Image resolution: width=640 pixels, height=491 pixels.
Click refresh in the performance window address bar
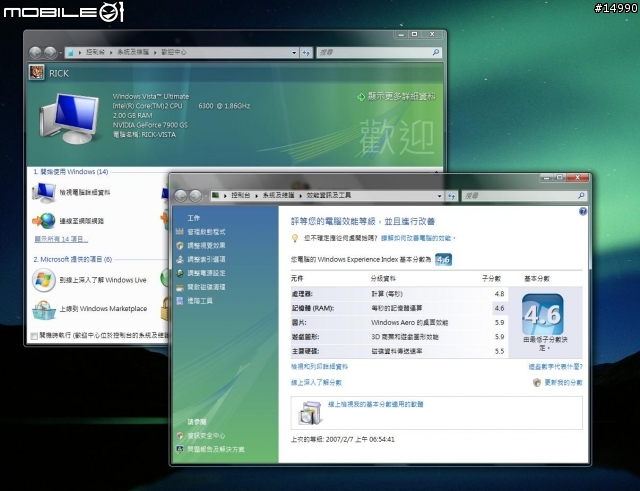pyautogui.click(x=451, y=196)
